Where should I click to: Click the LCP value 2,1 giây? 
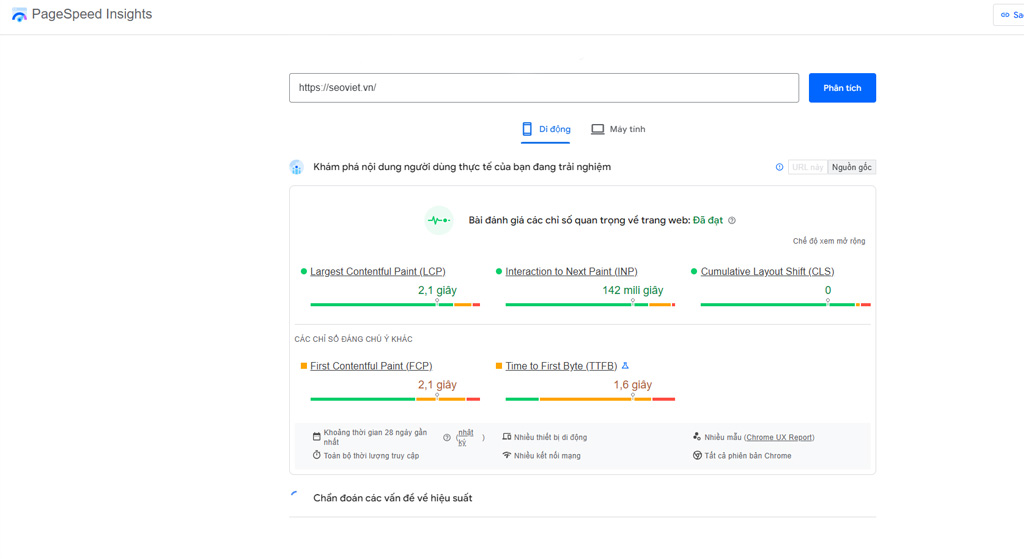coord(438,290)
